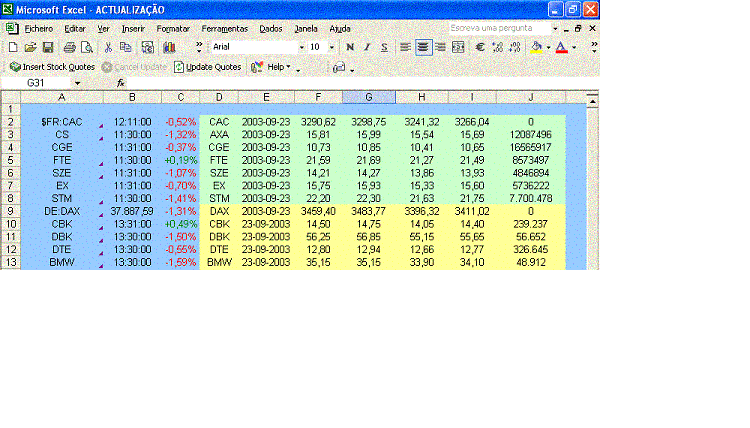Click the euro conversion toolbar icon
This screenshot has width=750, height=428.
[148, 47]
